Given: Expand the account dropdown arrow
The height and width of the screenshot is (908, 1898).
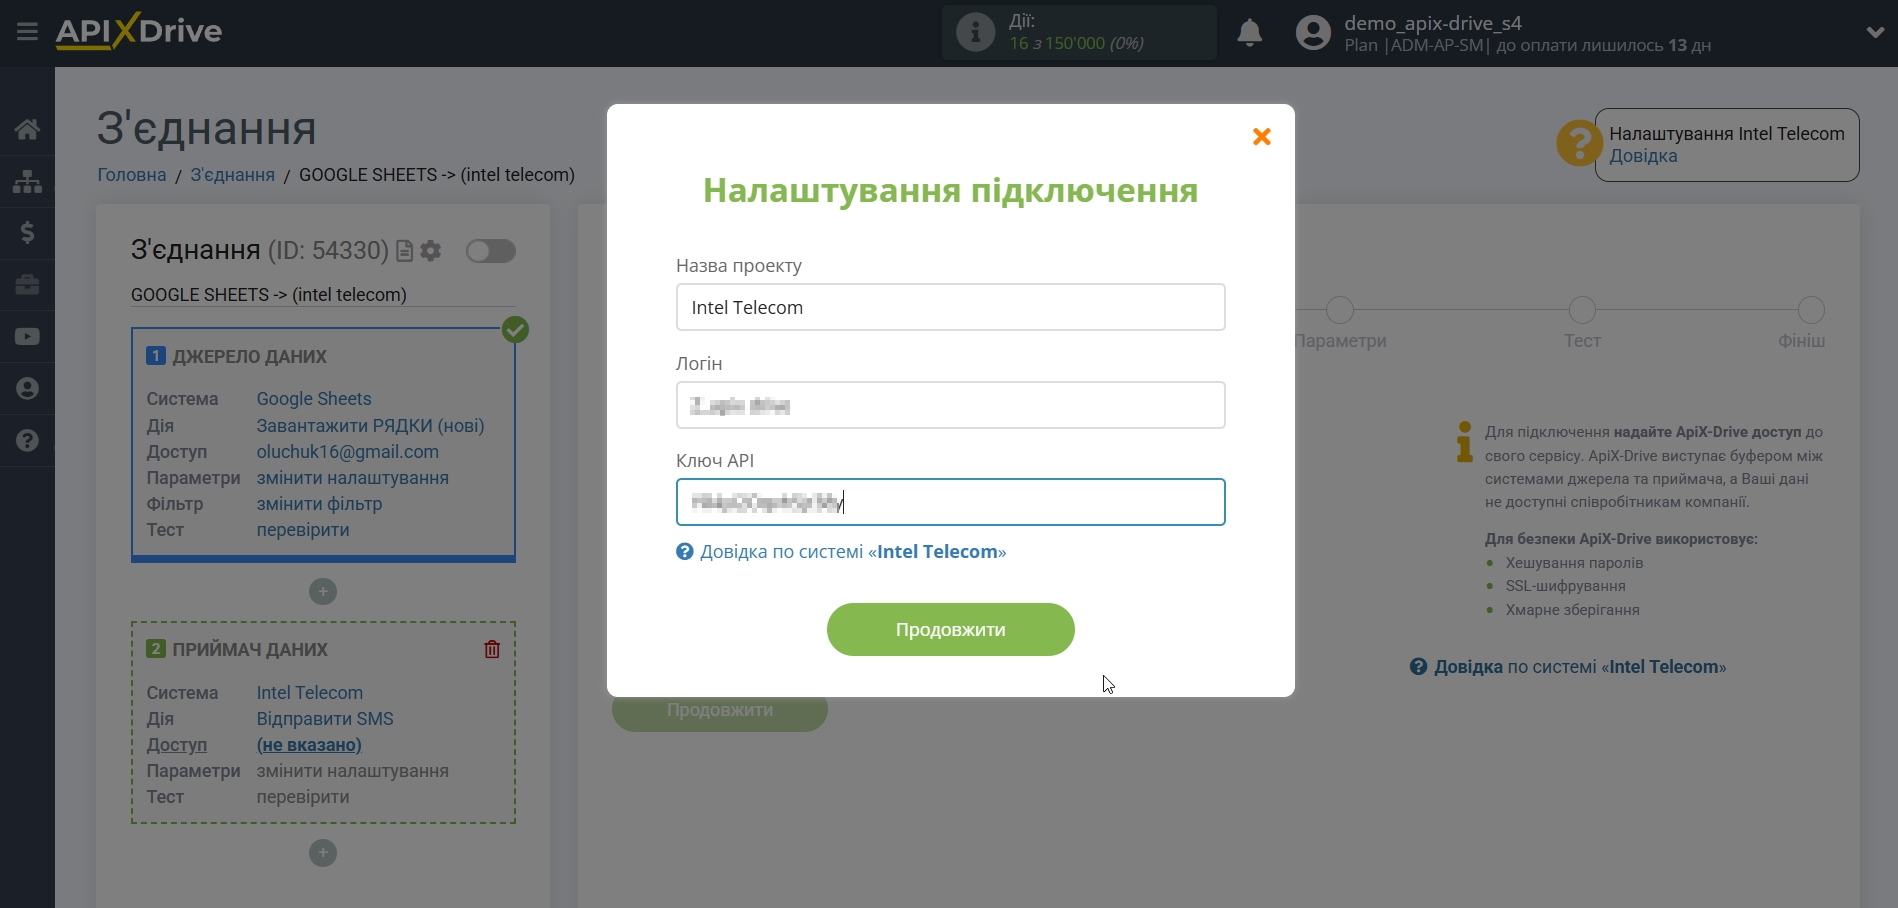Looking at the screenshot, I should pos(1875,33).
